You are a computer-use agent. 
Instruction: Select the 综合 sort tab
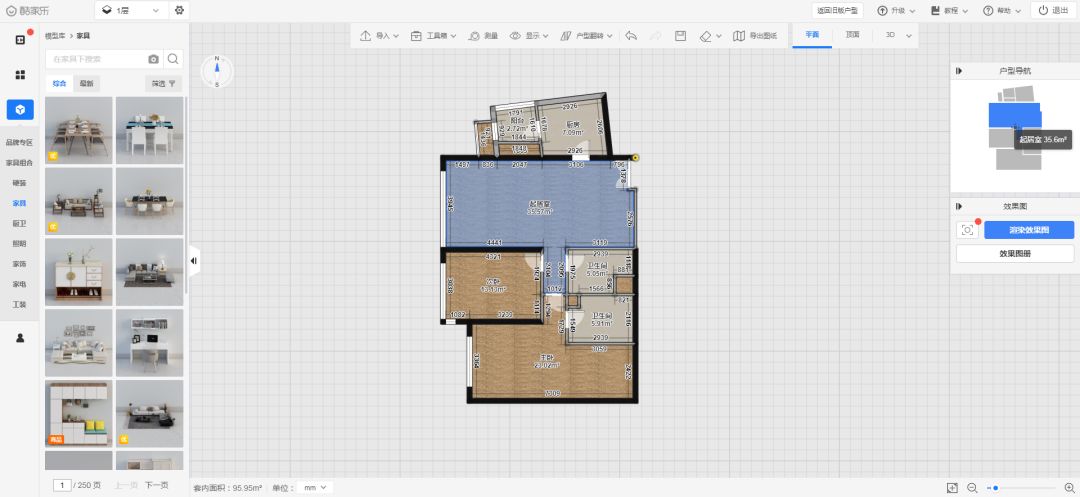point(59,84)
